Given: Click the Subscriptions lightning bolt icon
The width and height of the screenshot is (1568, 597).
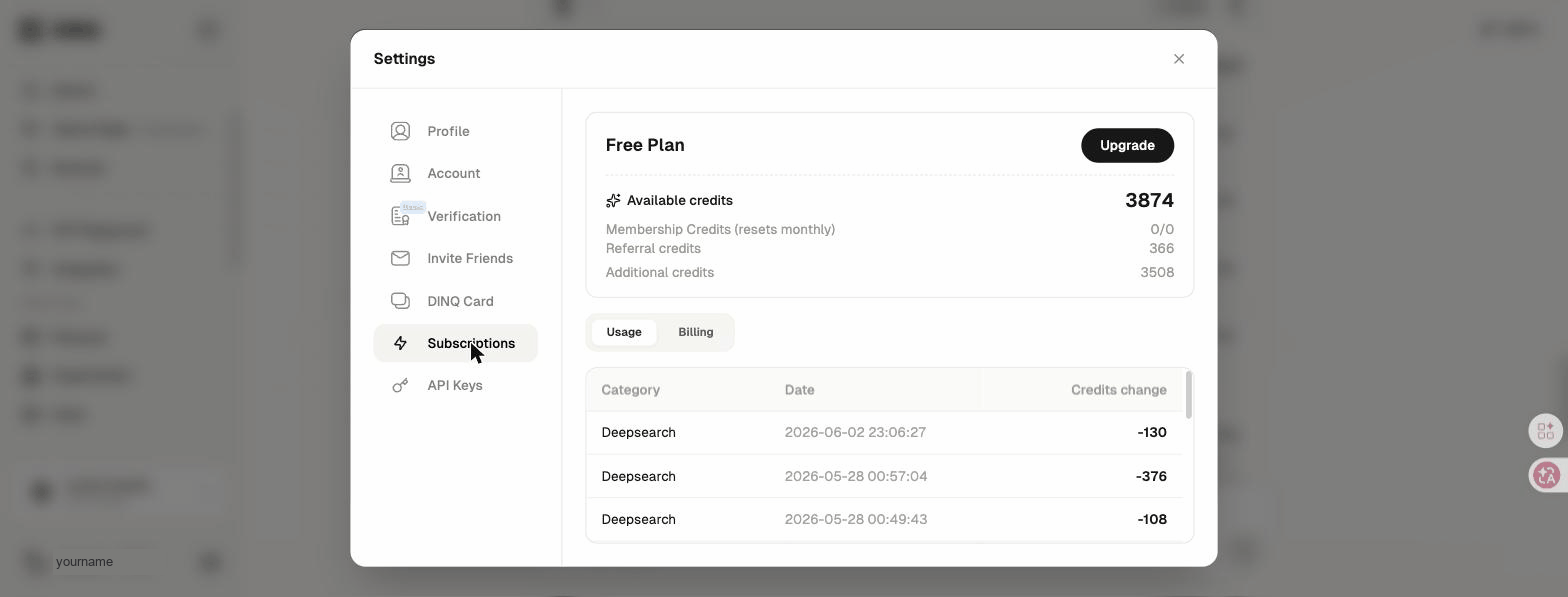Looking at the screenshot, I should click(x=400, y=343).
